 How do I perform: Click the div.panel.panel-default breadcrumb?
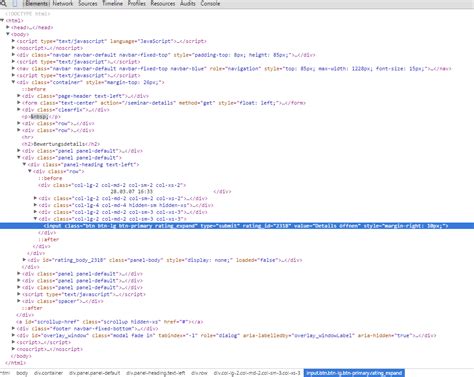coord(95,373)
